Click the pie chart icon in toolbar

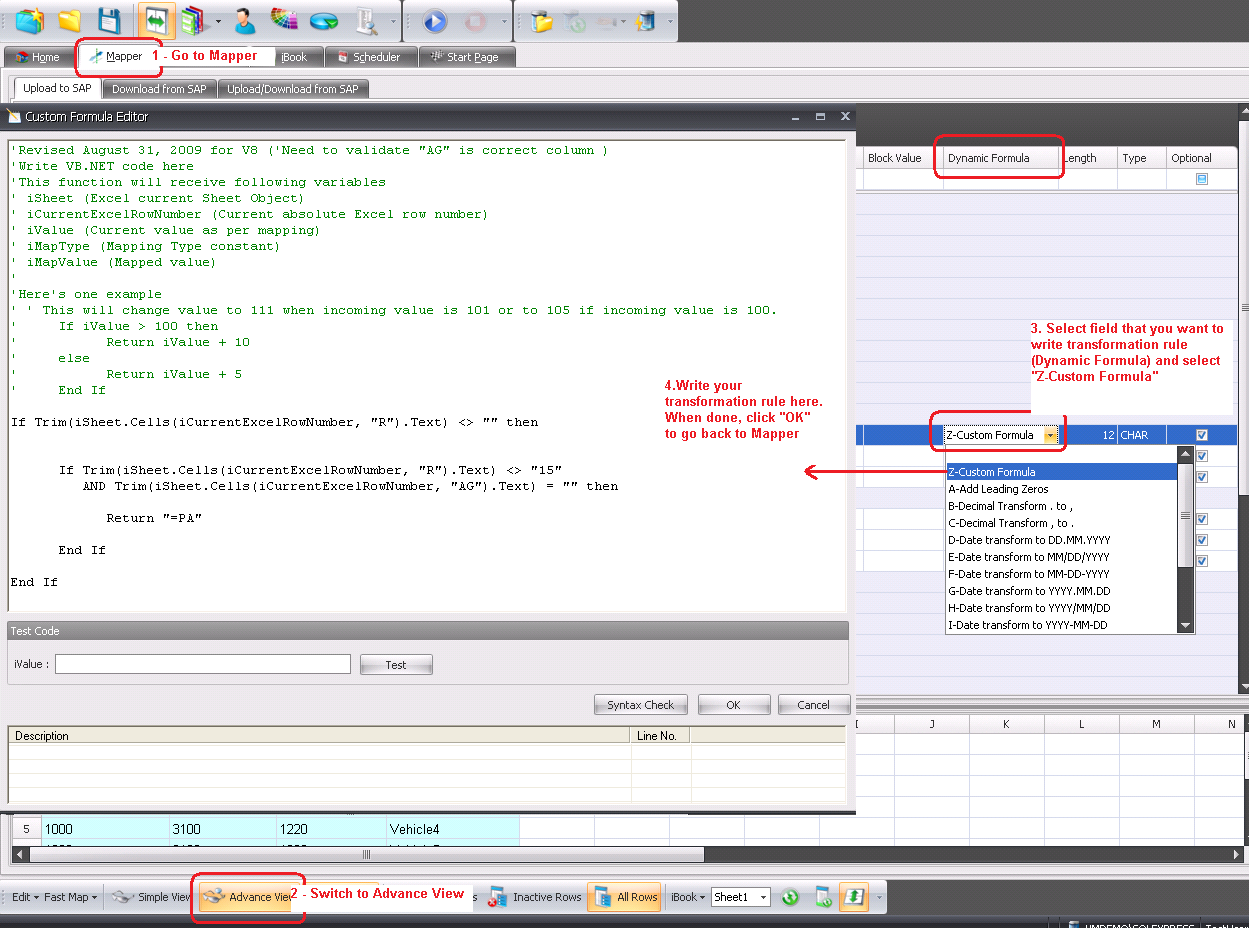pyautogui.click(x=323, y=20)
